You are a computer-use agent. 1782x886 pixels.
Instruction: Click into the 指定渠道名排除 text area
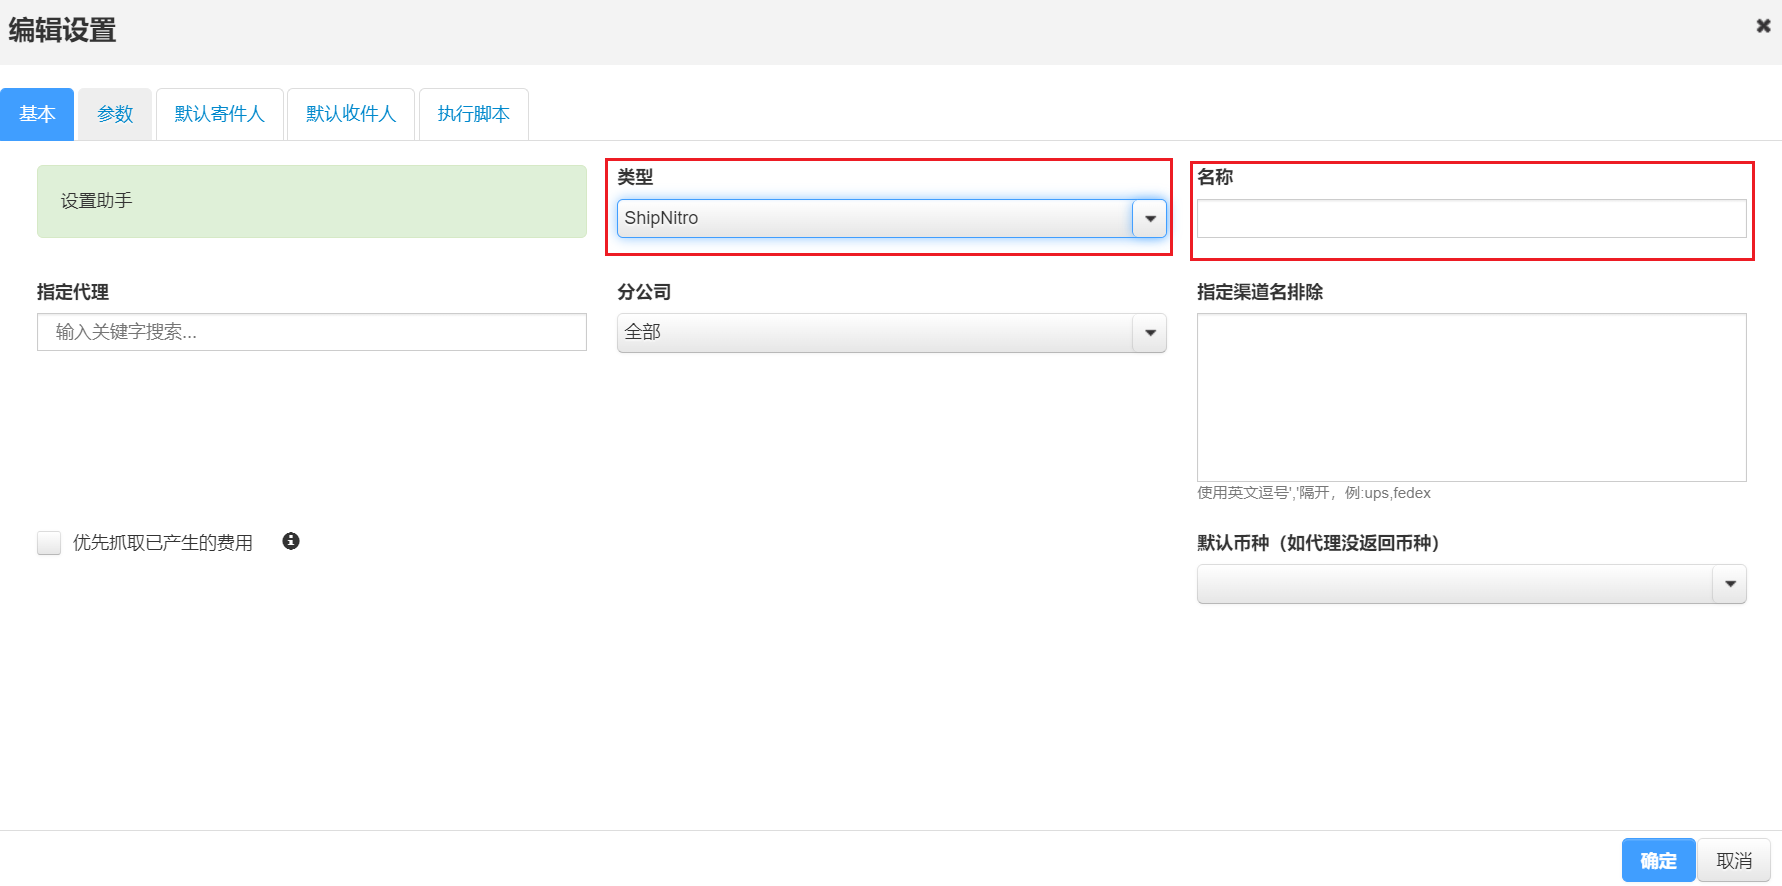coord(1472,397)
